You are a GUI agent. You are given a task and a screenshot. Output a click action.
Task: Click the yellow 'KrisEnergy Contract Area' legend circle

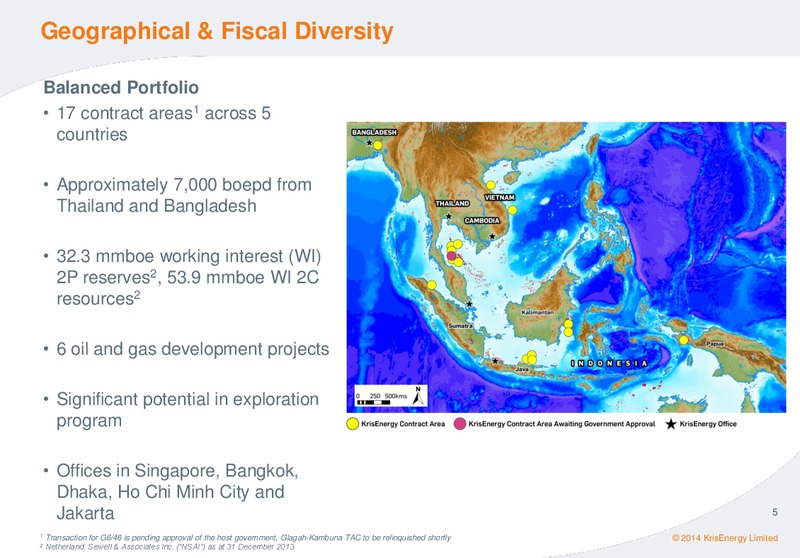click(x=353, y=424)
